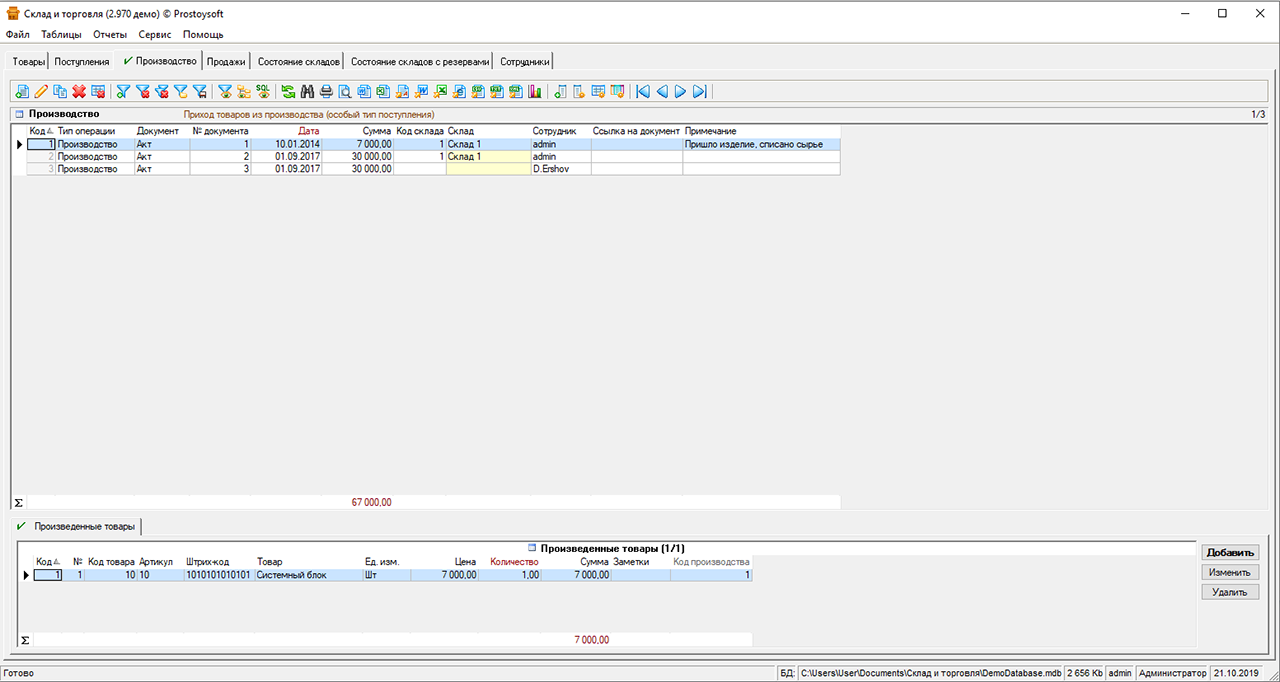1280x682 pixels.
Task: Click the pencil edit record icon
Action: 41,92
